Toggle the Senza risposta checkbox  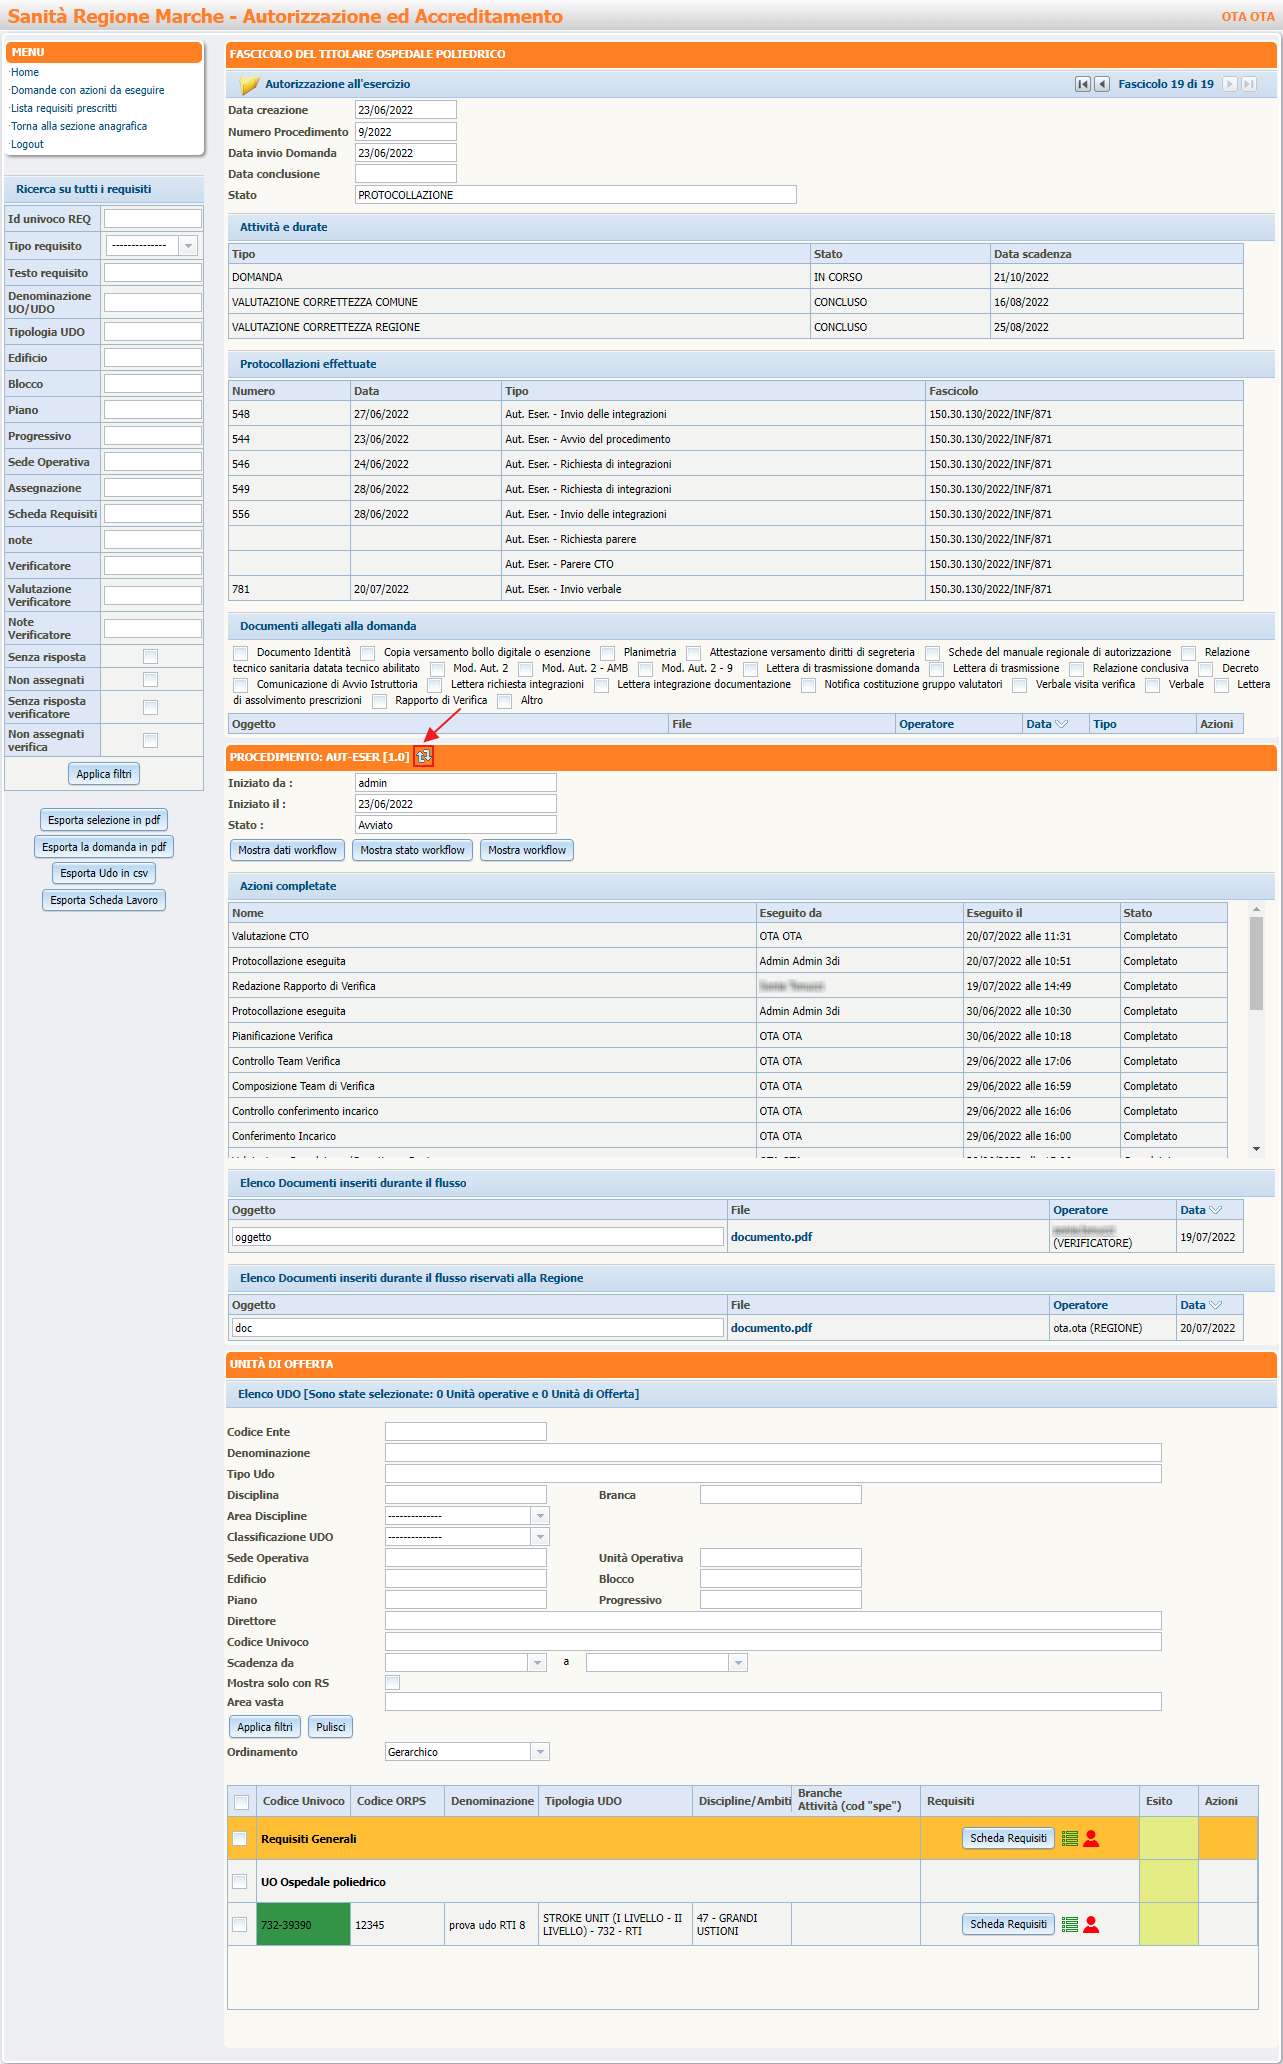coord(150,657)
